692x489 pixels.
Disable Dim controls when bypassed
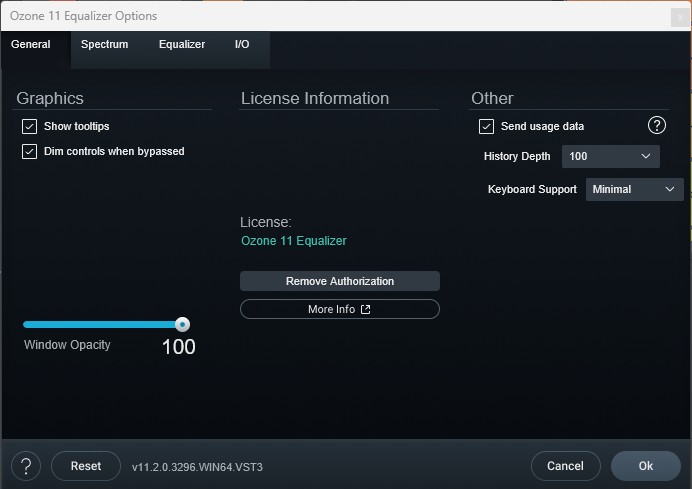(29, 152)
